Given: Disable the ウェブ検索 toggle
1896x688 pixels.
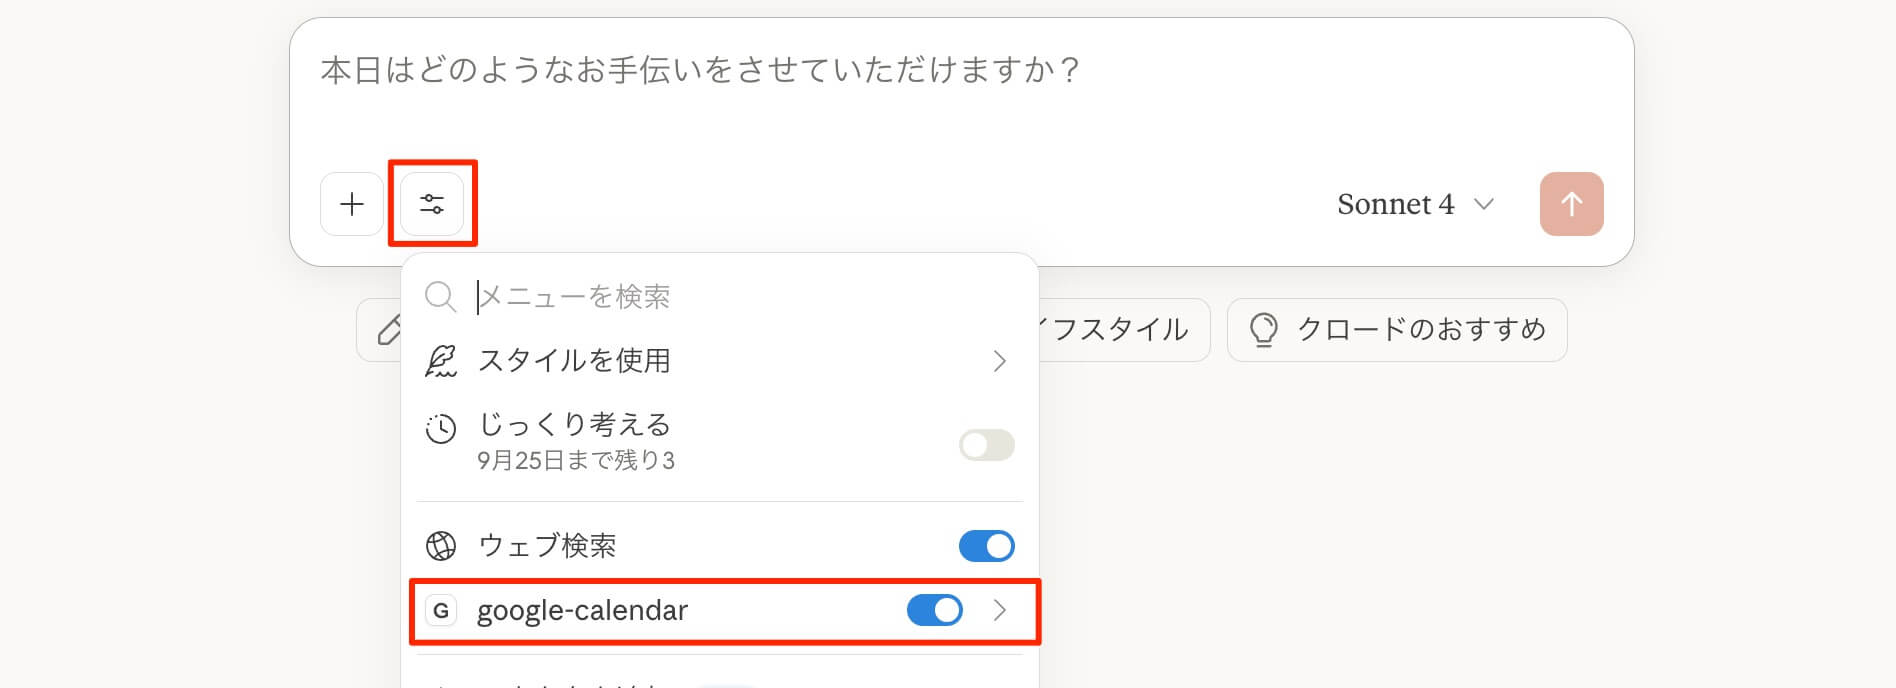Looking at the screenshot, I should pos(986,545).
